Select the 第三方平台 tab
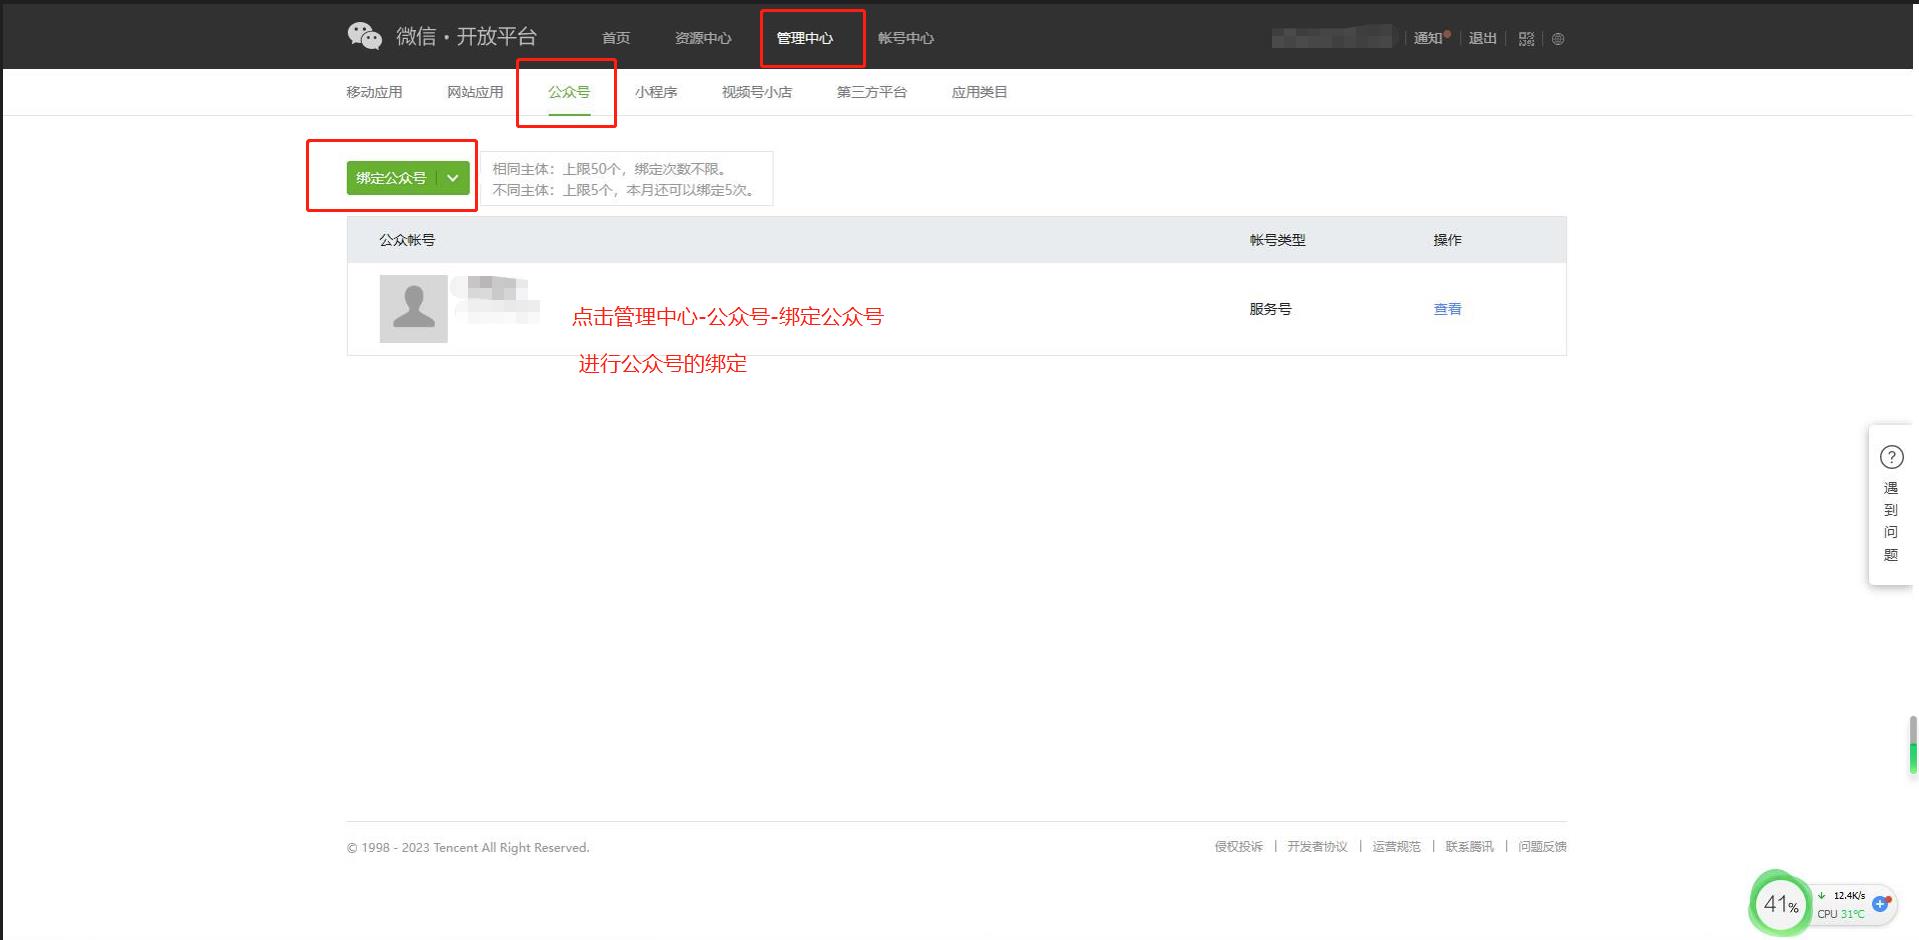Screen dimensions: 1919x940 [871, 92]
